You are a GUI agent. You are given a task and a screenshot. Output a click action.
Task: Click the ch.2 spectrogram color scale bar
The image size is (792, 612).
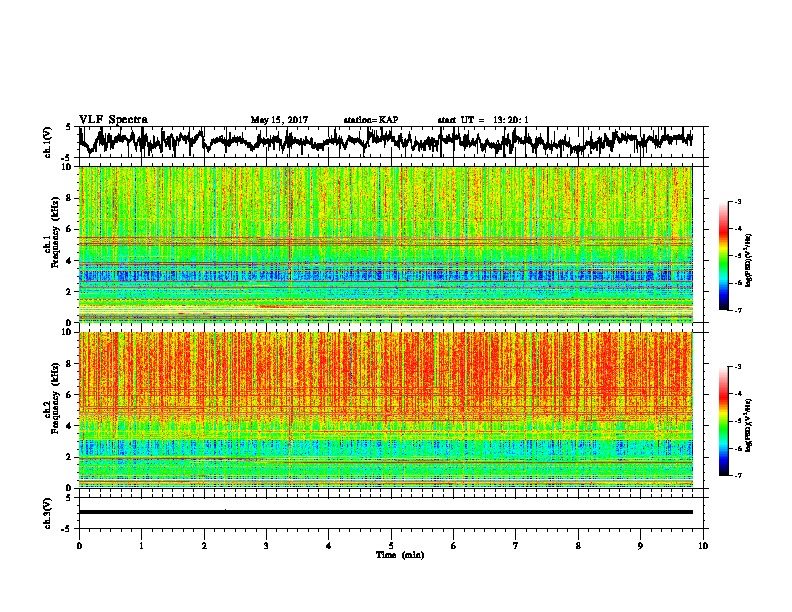coord(723,421)
